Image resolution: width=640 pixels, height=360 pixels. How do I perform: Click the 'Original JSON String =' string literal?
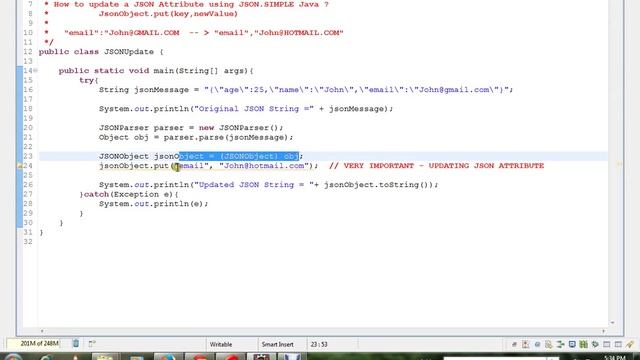(254, 109)
